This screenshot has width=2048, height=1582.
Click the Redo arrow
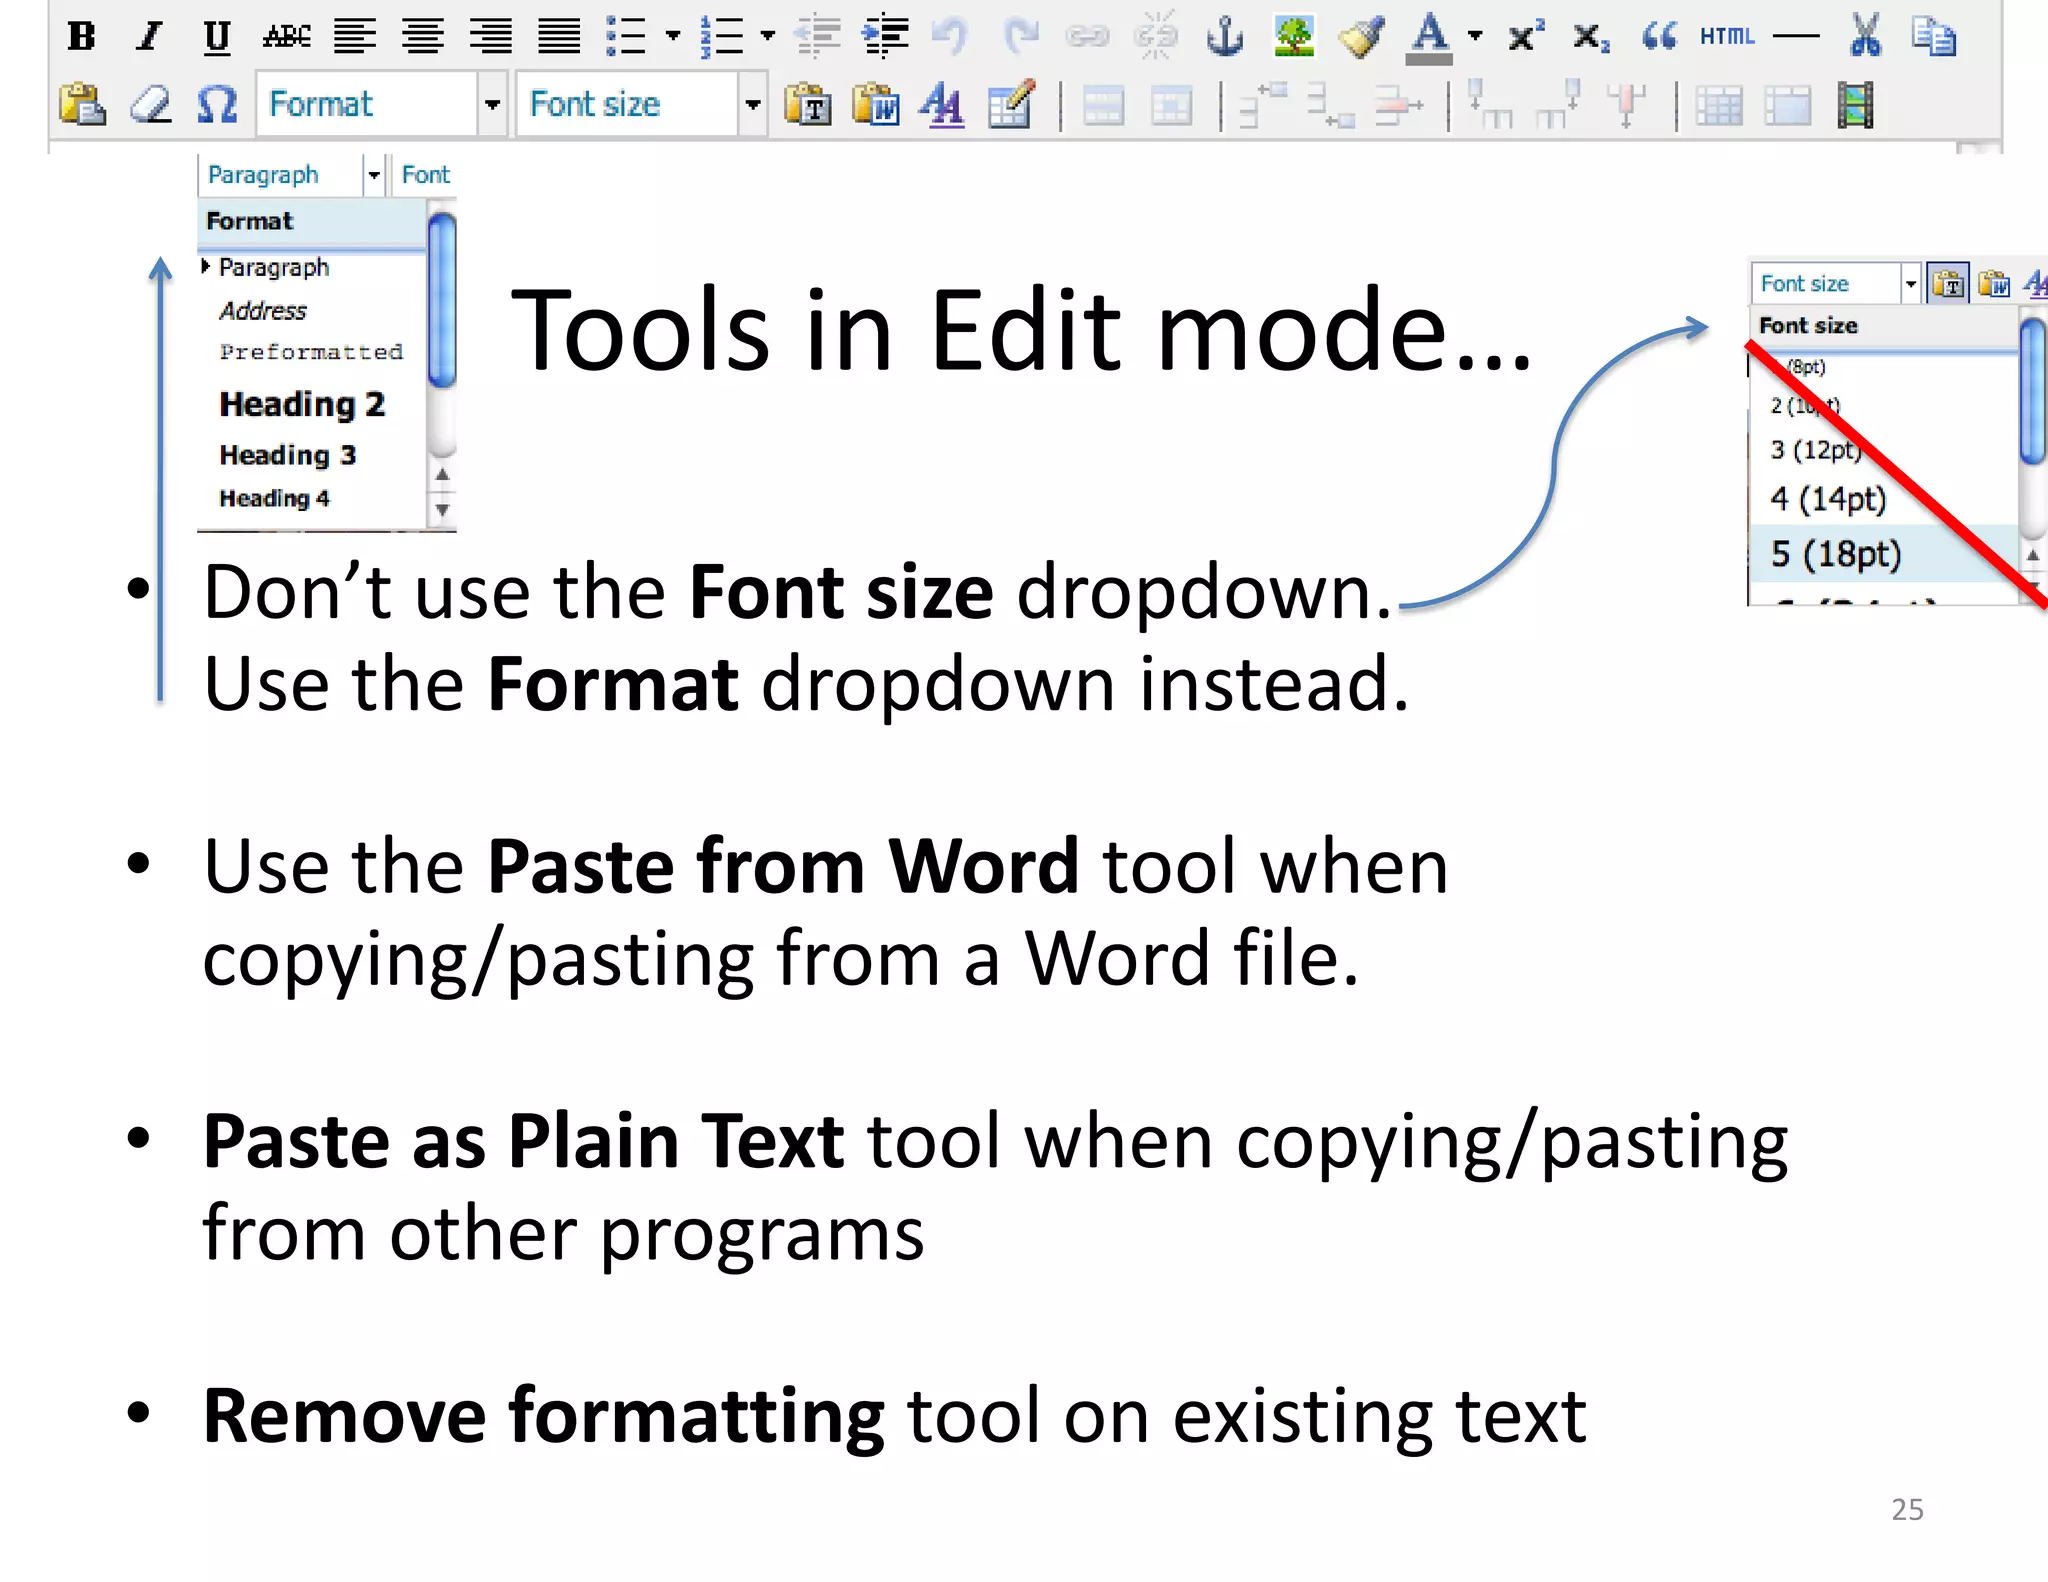coord(1021,37)
